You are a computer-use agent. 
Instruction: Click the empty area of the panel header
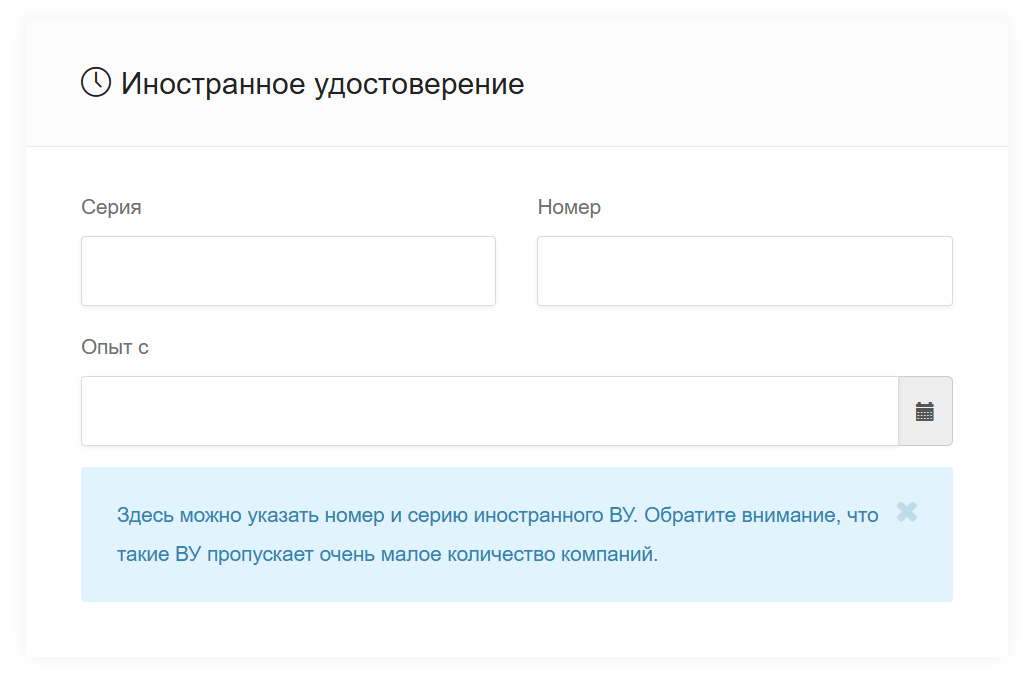[760, 84]
